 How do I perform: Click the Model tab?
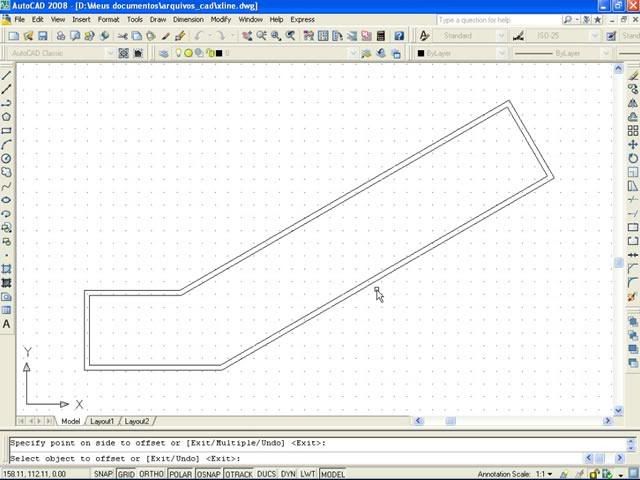click(x=71, y=421)
